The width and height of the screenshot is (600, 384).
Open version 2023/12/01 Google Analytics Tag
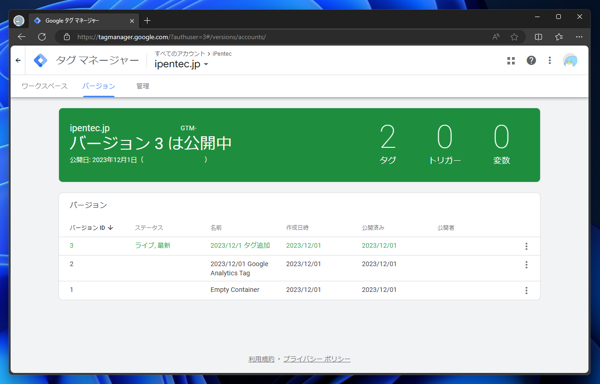(x=239, y=268)
